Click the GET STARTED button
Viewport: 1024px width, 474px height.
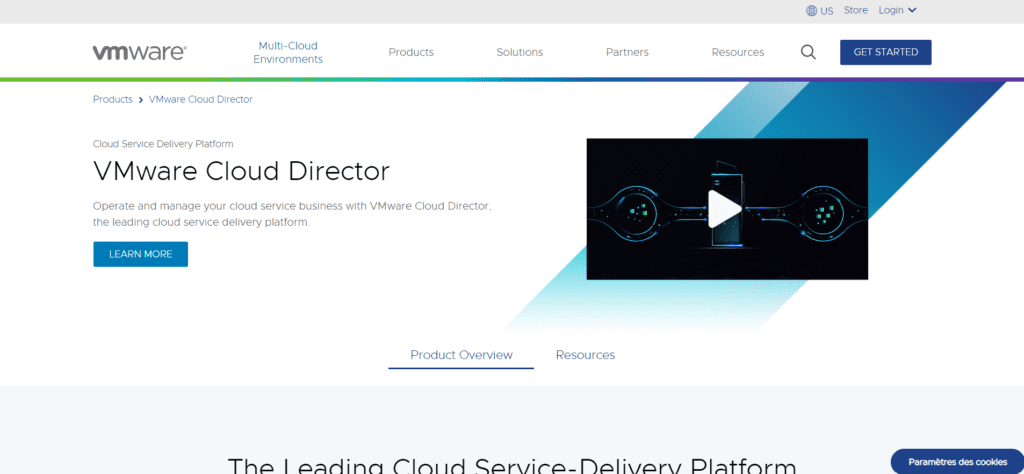coord(886,52)
